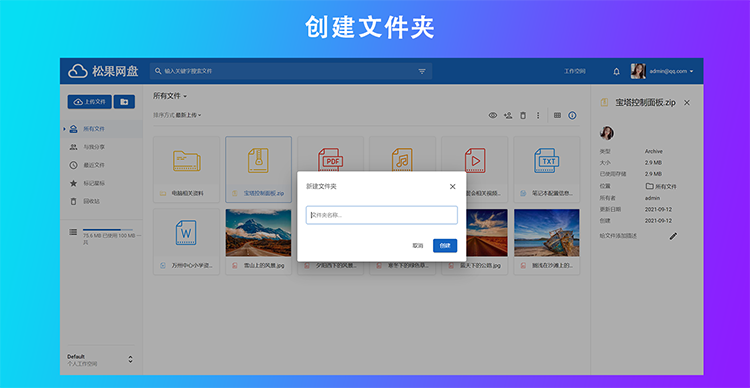Focus the 文件夹名称 input field
This screenshot has height=388, width=750.
pyautogui.click(x=382, y=215)
